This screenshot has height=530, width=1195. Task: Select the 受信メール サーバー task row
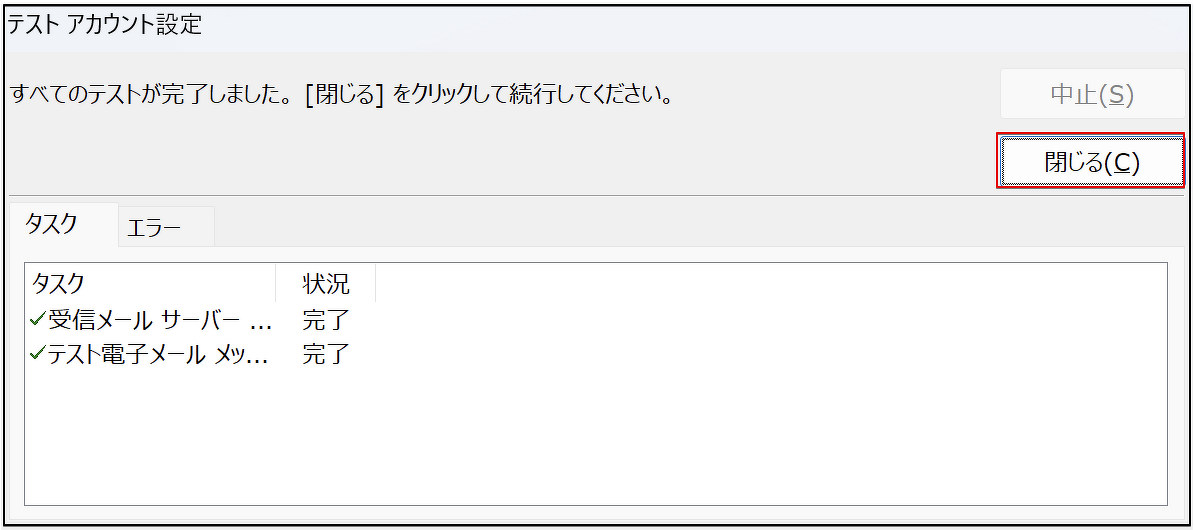click(160, 320)
